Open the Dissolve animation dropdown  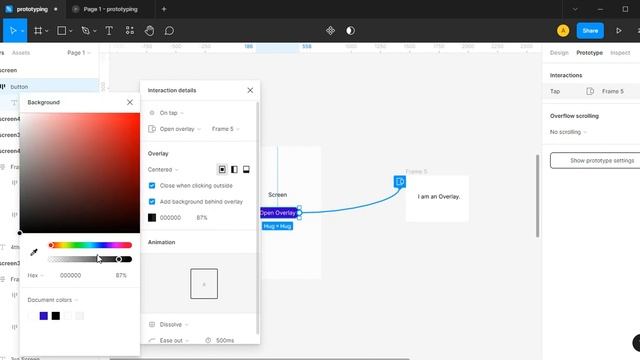click(174, 324)
